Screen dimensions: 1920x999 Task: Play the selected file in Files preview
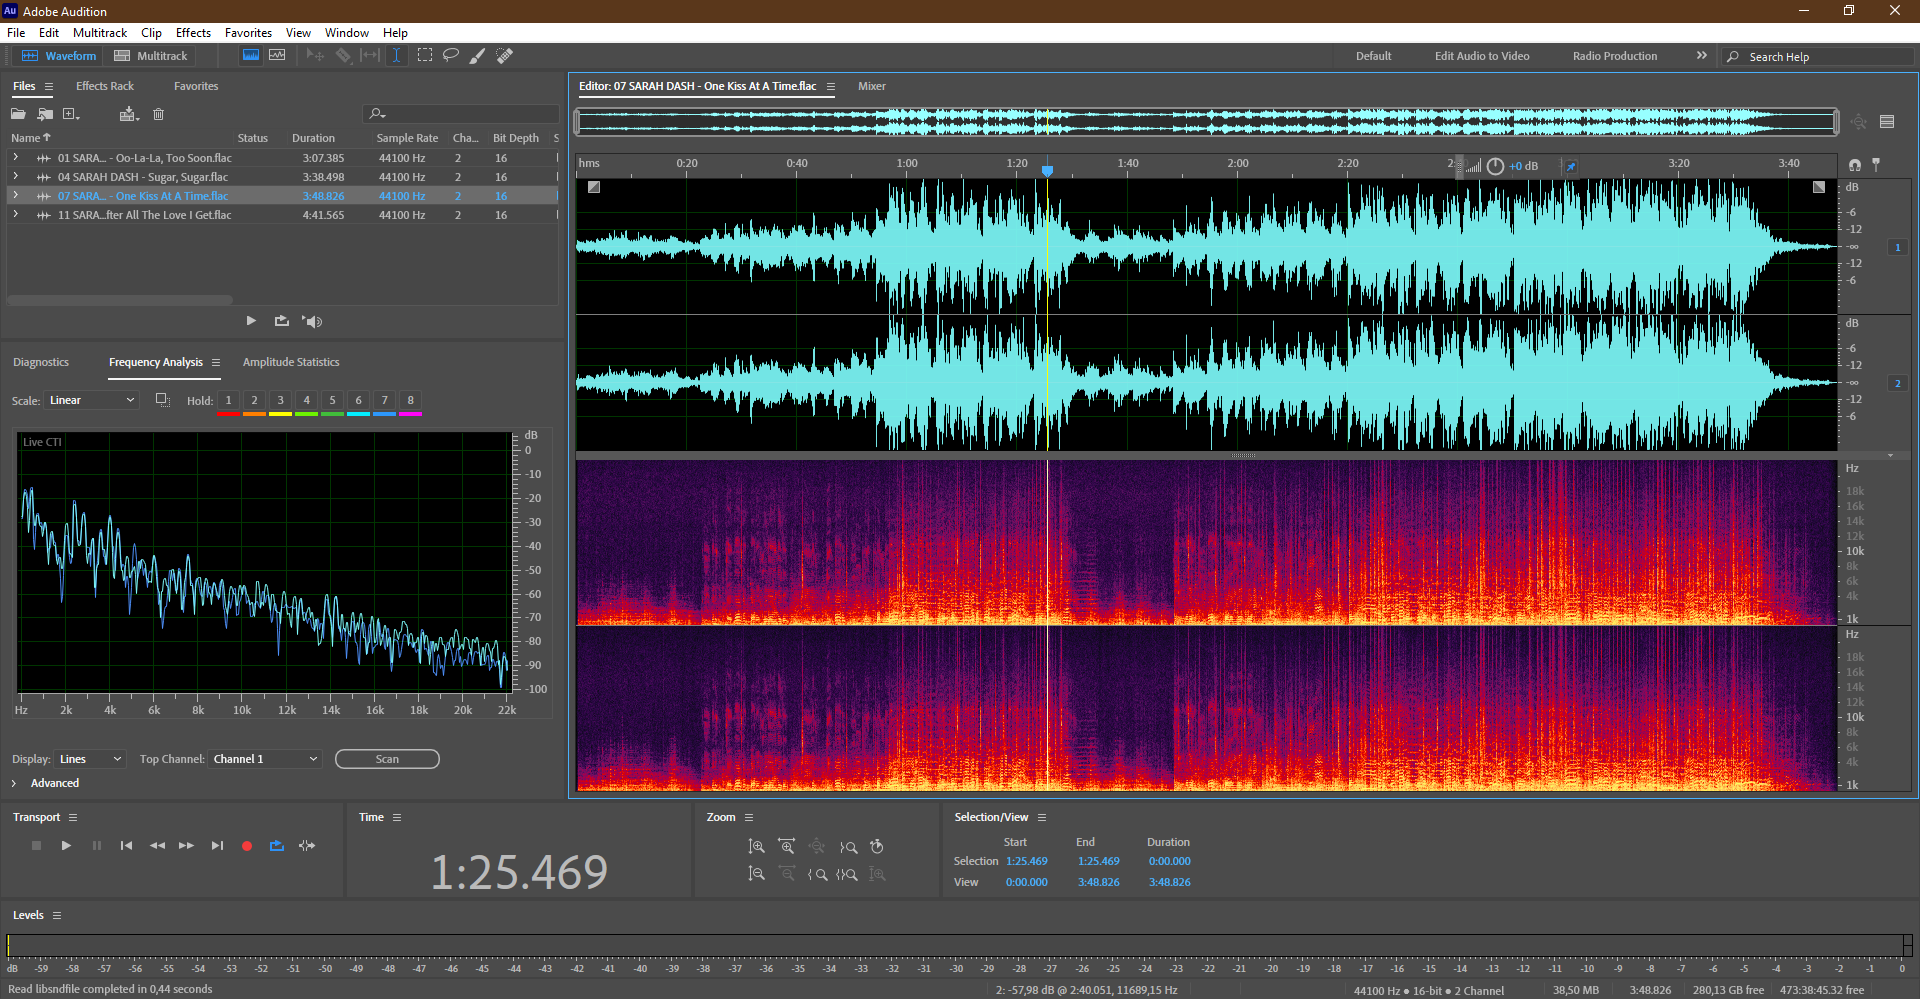point(251,321)
